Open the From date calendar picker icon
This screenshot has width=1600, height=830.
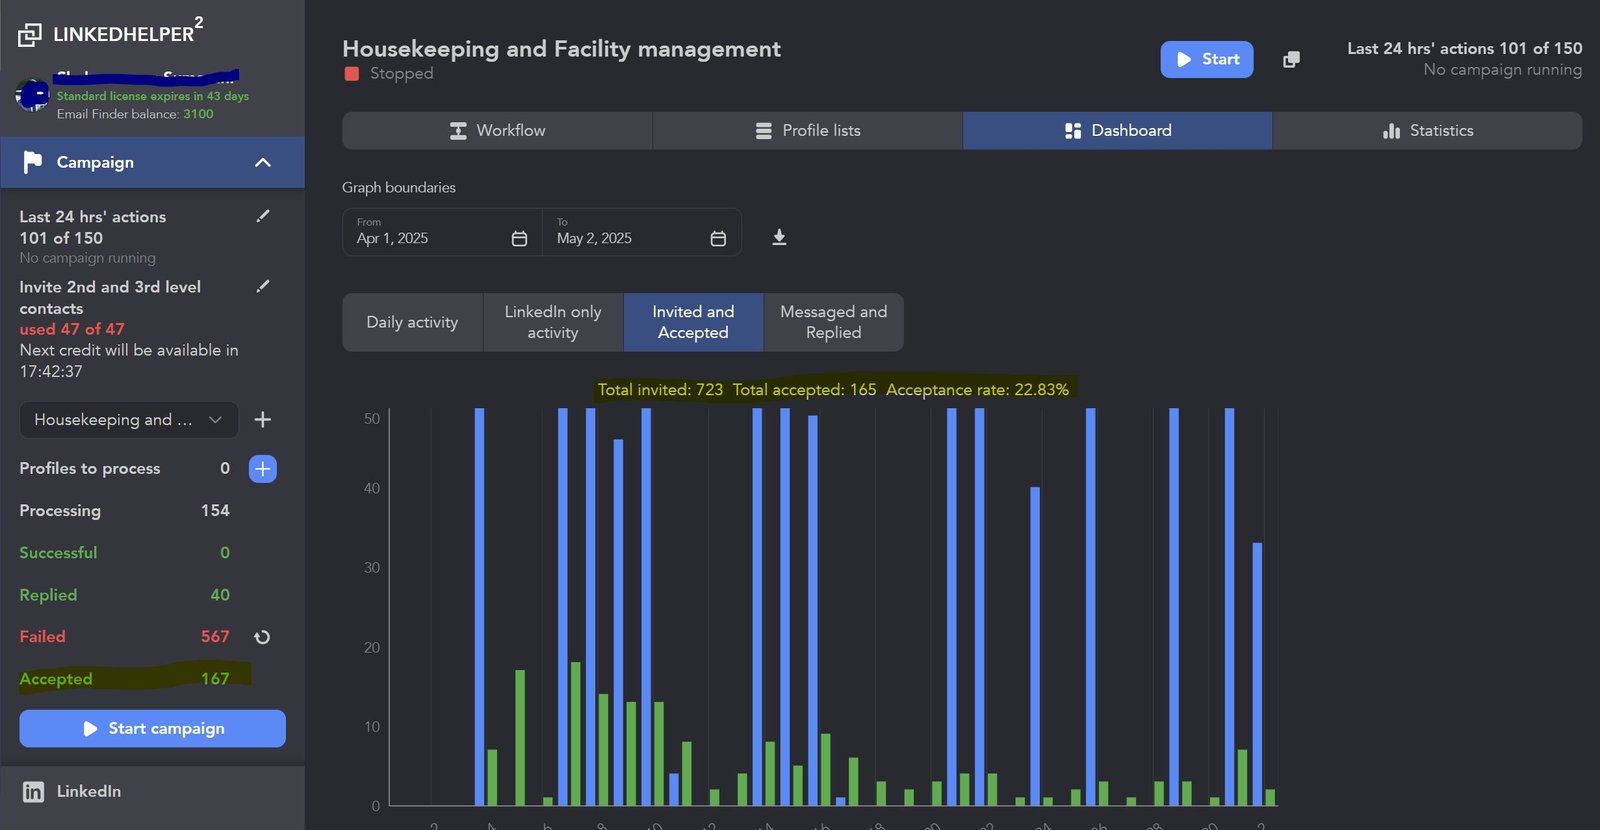[x=519, y=238]
